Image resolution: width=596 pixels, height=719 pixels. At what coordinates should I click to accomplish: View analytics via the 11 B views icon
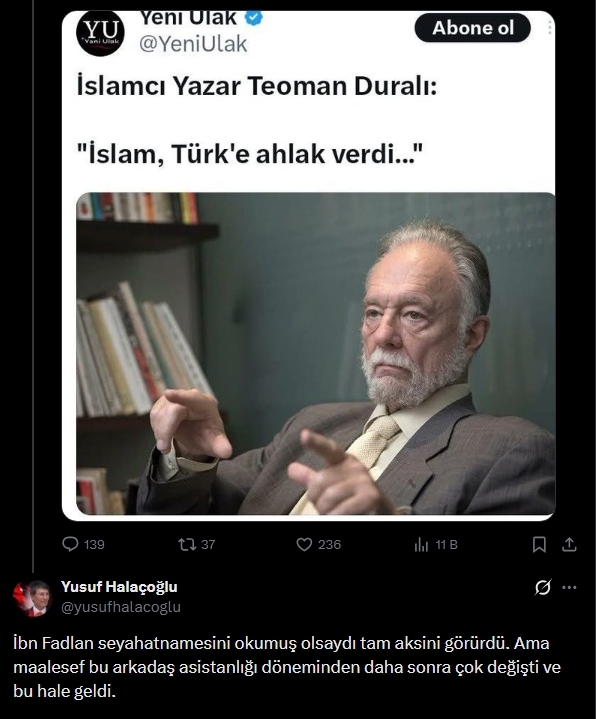pyautogui.click(x=421, y=545)
